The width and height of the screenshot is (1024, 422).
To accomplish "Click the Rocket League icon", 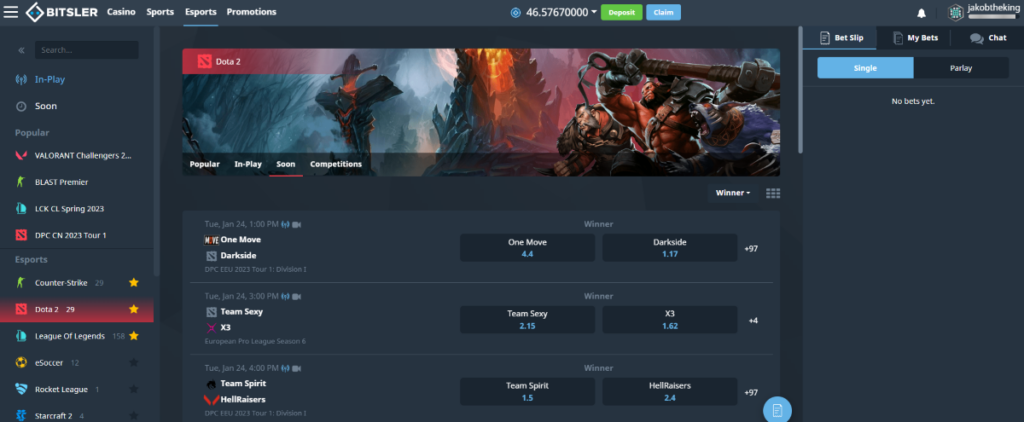I will [21, 389].
